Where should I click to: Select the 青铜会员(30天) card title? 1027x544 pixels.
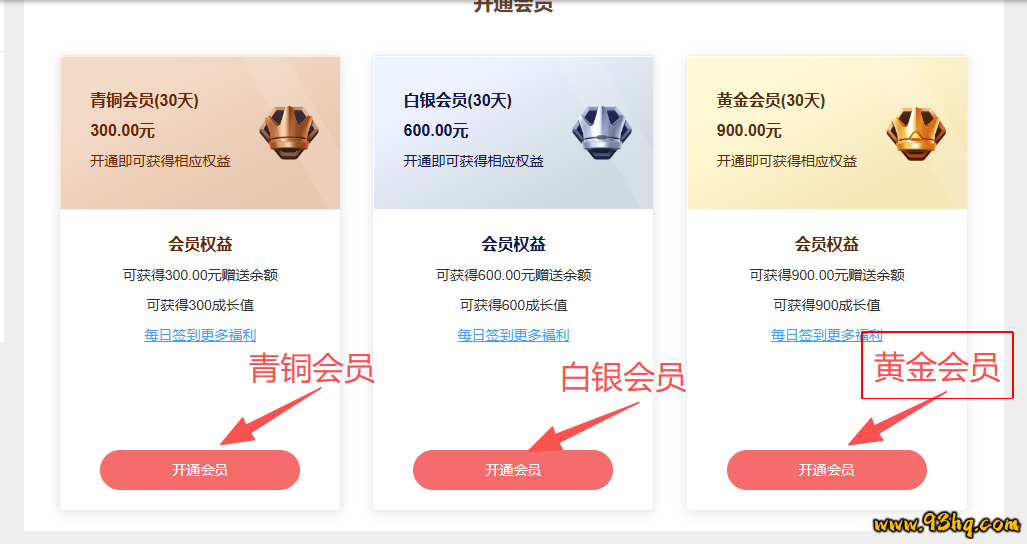pyautogui.click(x=144, y=101)
